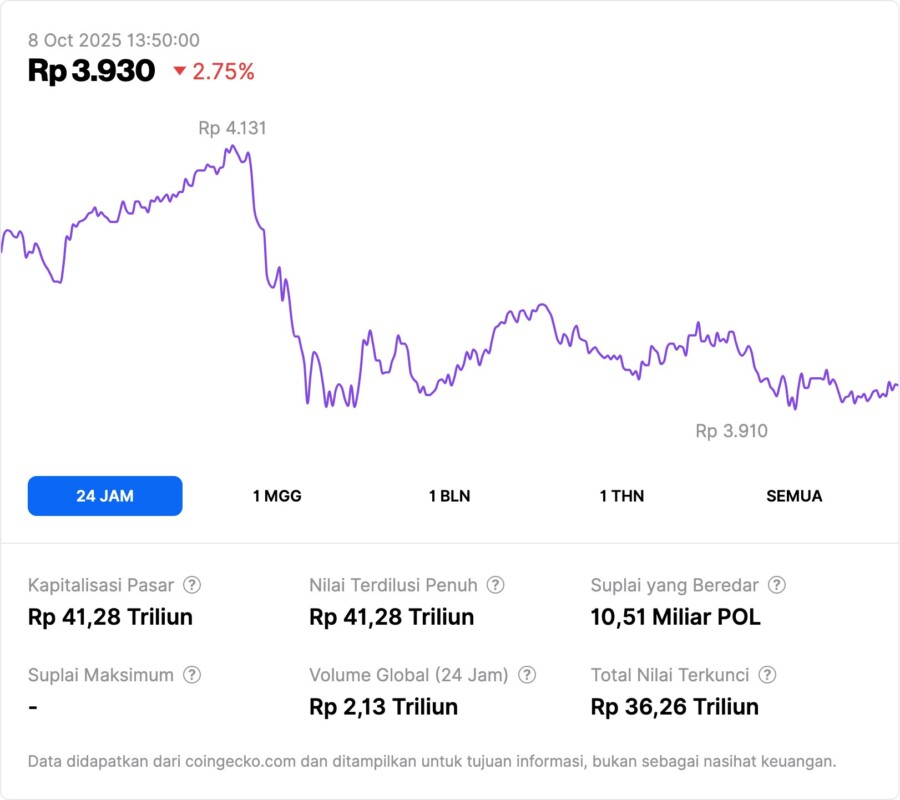Click the Rp 36,26 Triliun locked value
This screenshot has height=800, width=900.
674,707
